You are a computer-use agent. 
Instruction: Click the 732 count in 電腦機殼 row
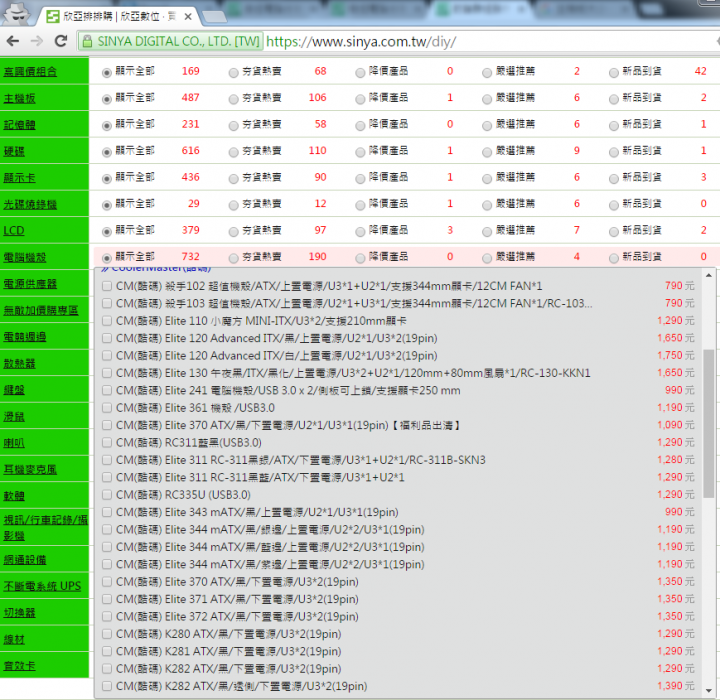[191, 256]
